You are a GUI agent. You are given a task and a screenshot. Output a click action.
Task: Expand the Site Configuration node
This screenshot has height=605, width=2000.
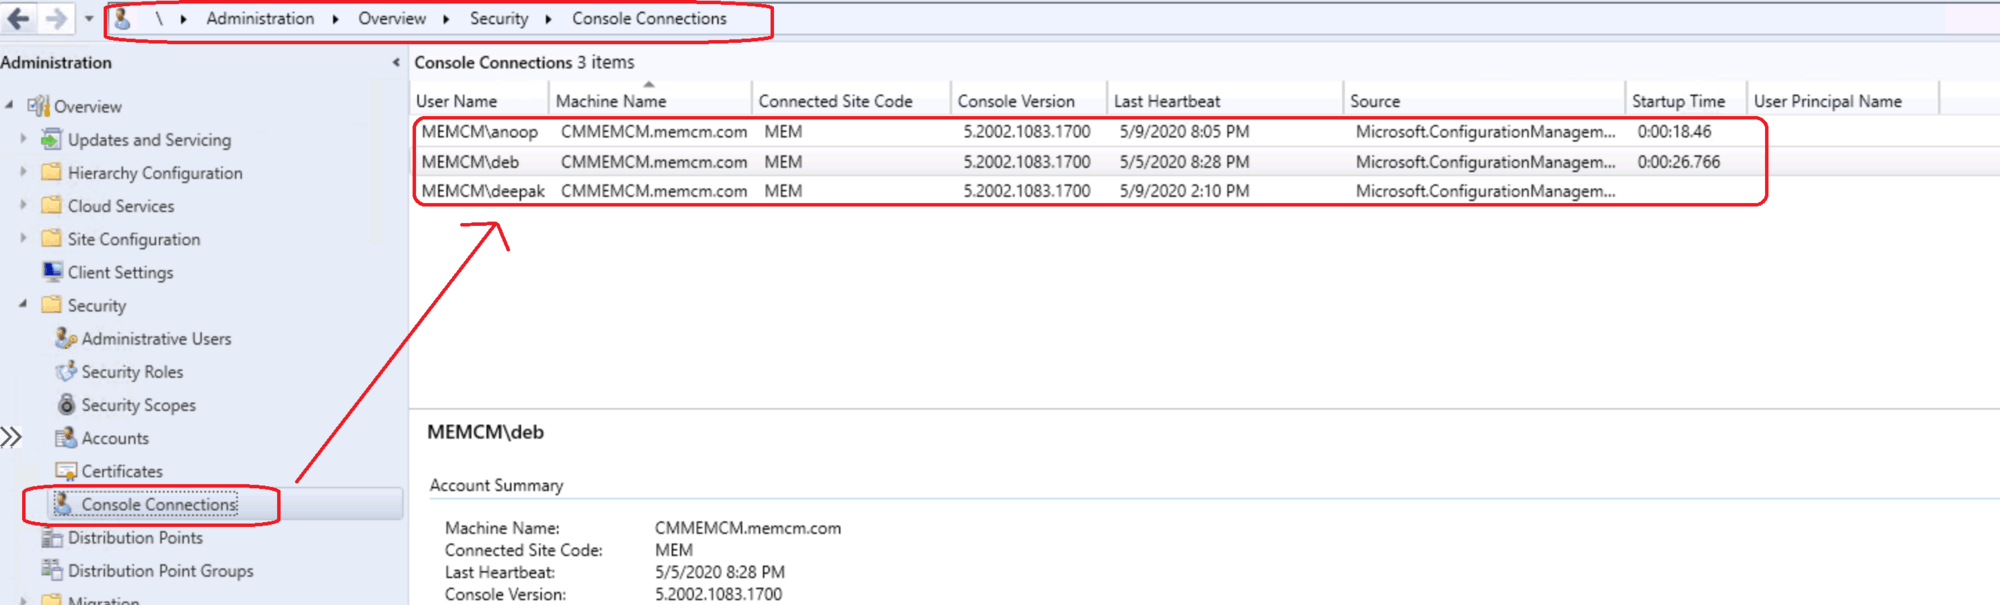click(24, 238)
